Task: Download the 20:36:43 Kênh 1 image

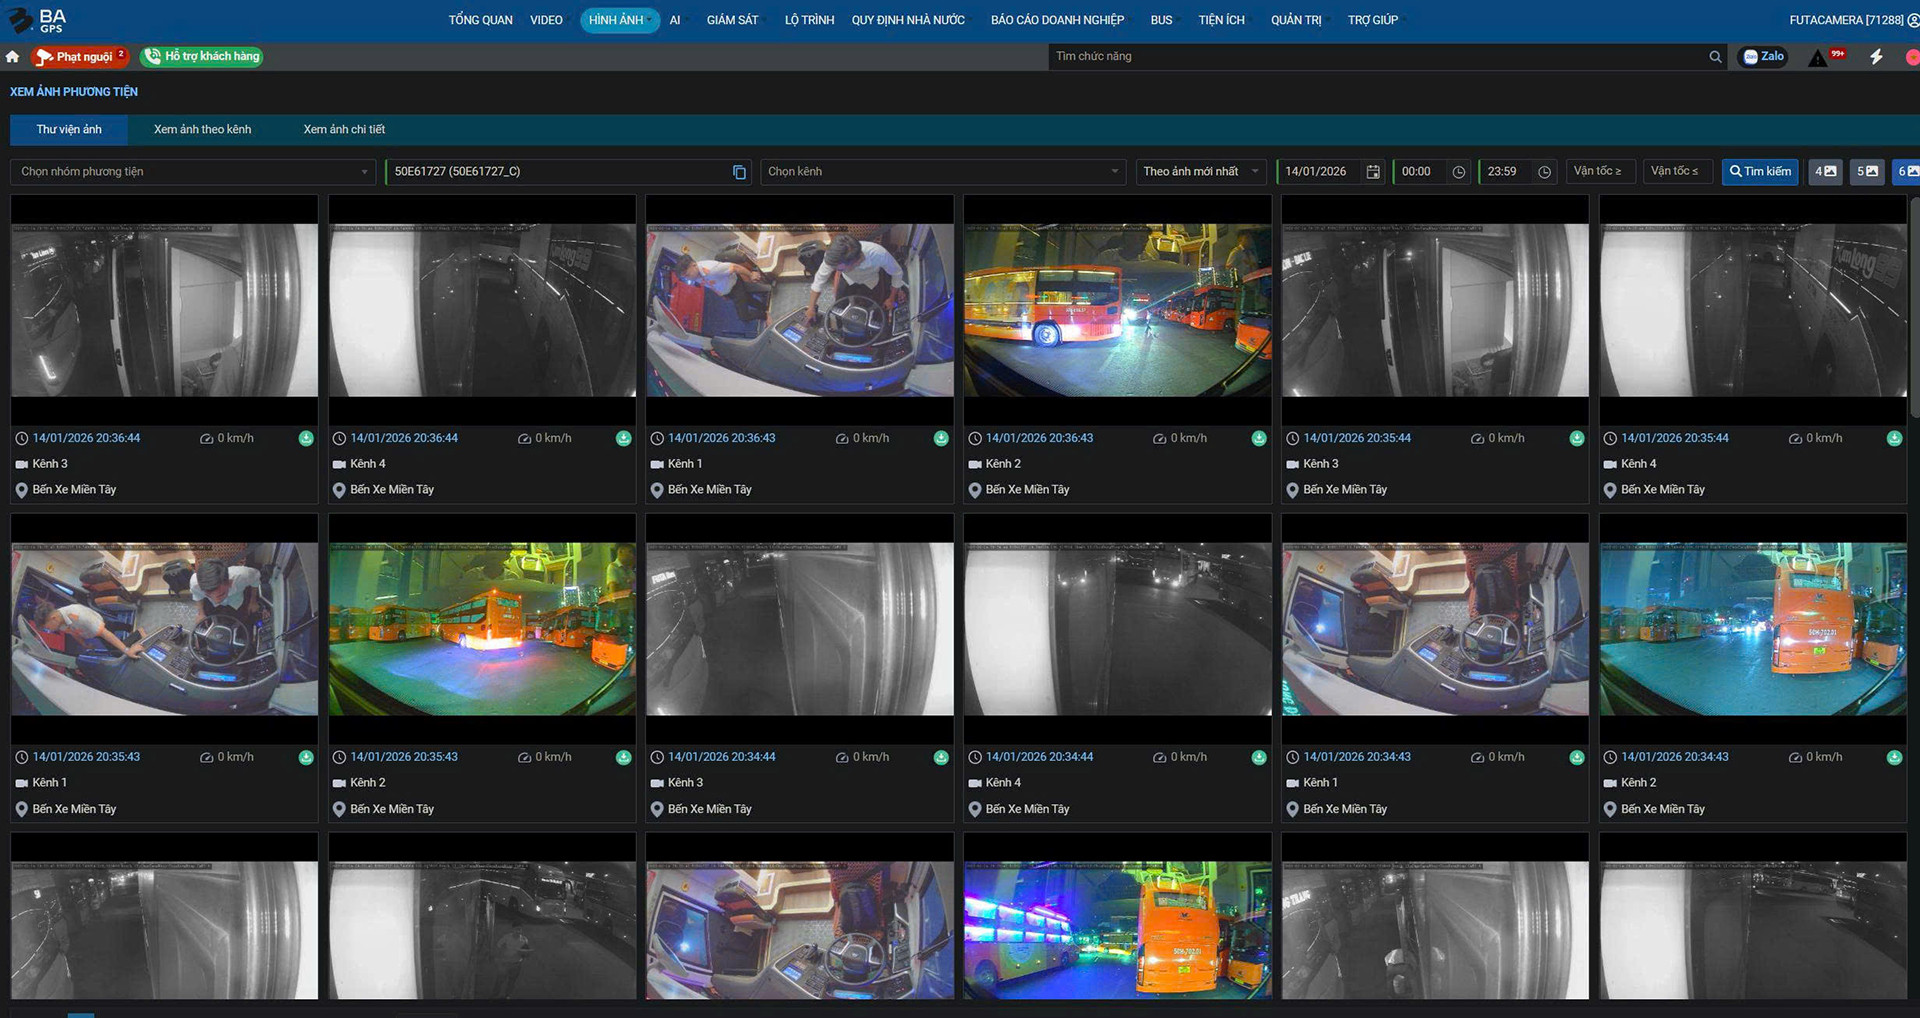Action: coord(941,438)
